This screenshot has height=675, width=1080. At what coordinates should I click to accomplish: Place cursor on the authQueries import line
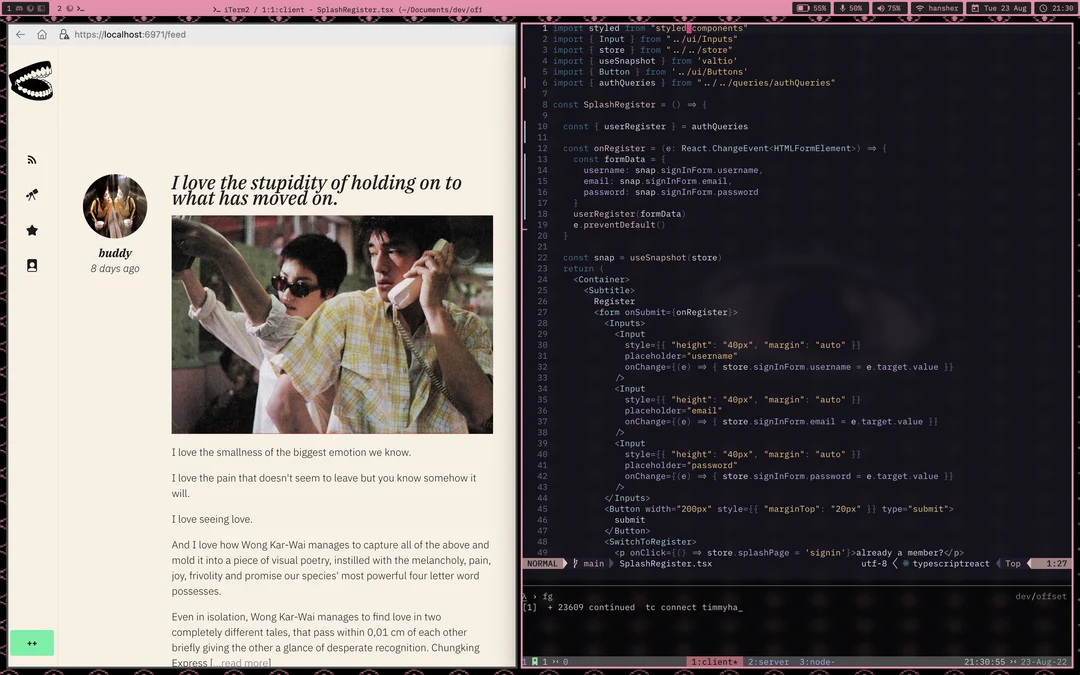pyautogui.click(x=694, y=83)
